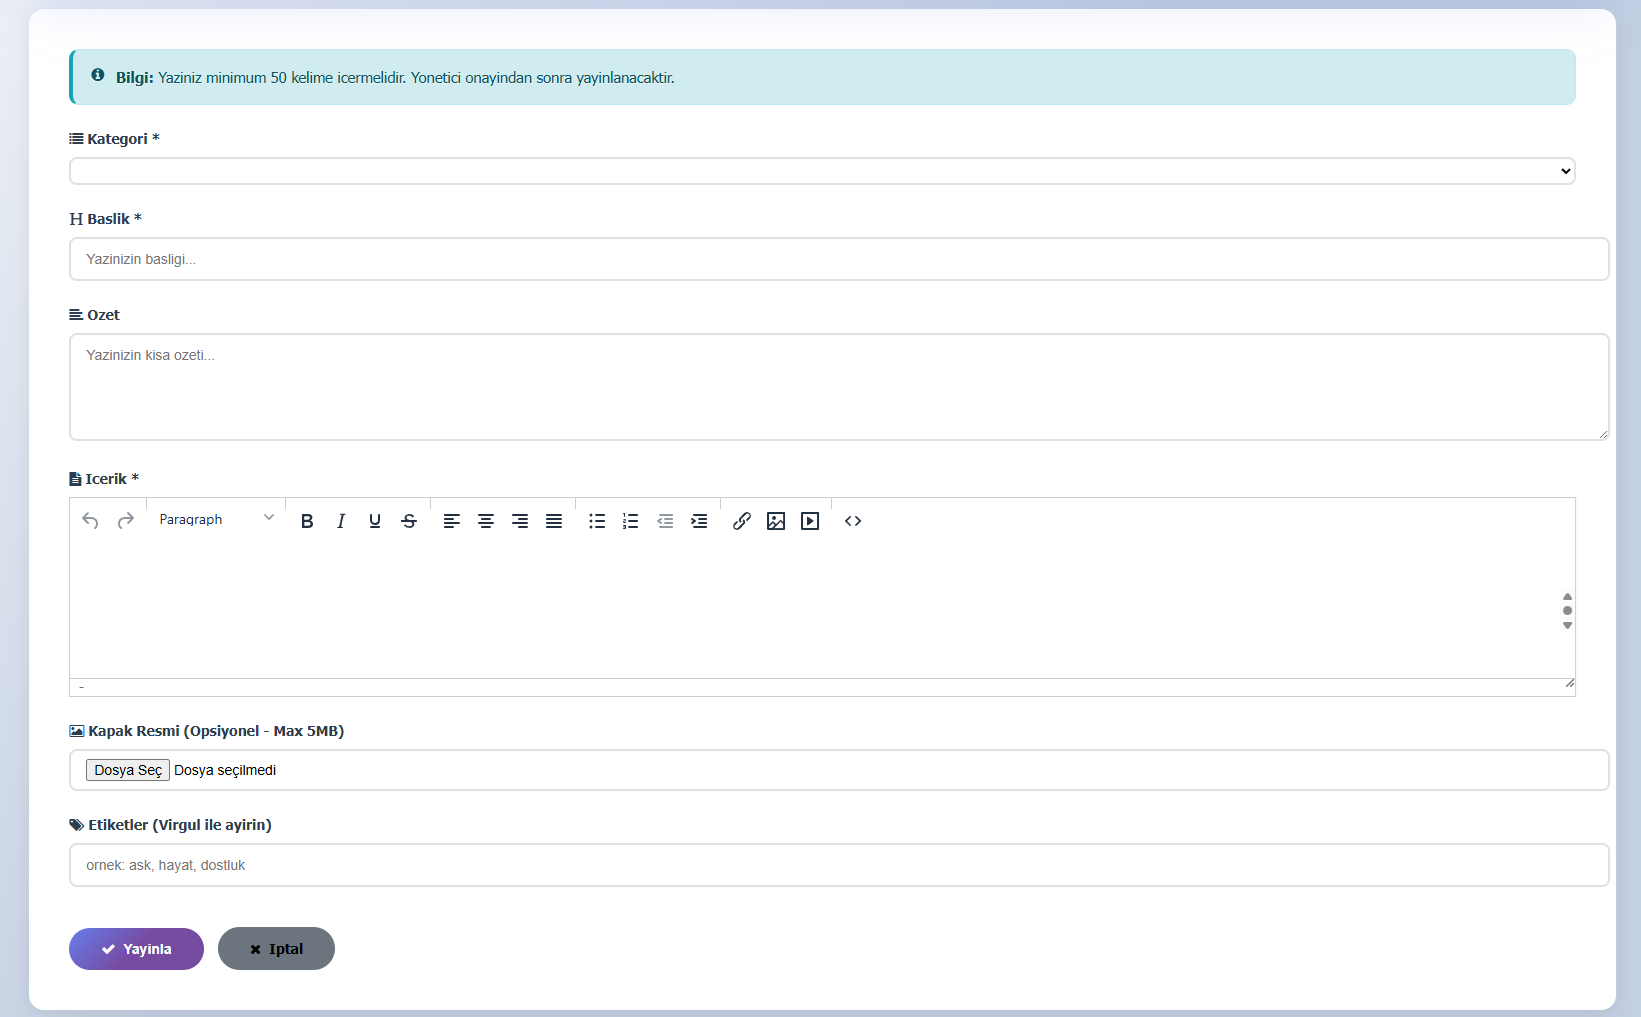Click the insert link icon
This screenshot has width=1641, height=1017.
pyautogui.click(x=742, y=521)
